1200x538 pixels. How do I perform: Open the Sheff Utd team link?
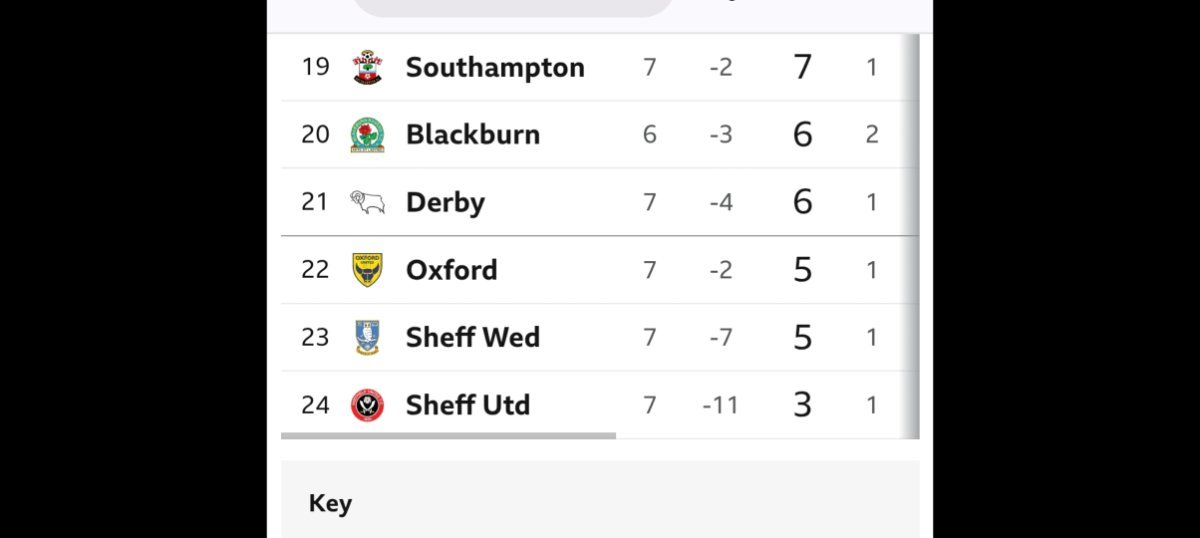tap(468, 405)
